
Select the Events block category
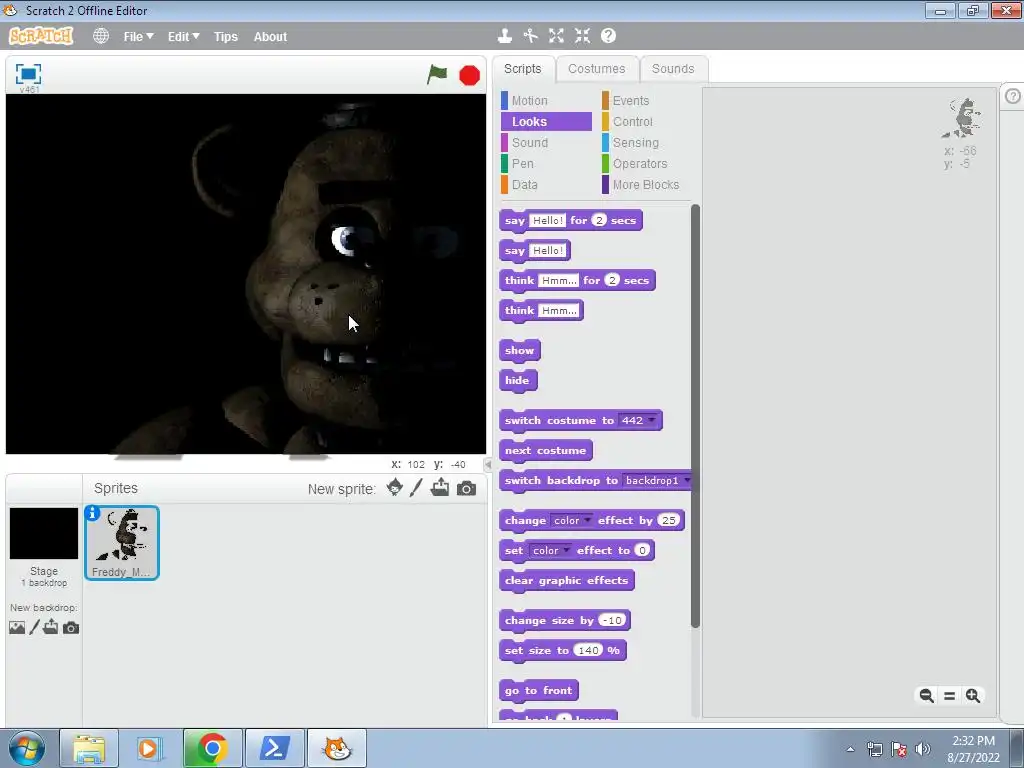(645, 101)
